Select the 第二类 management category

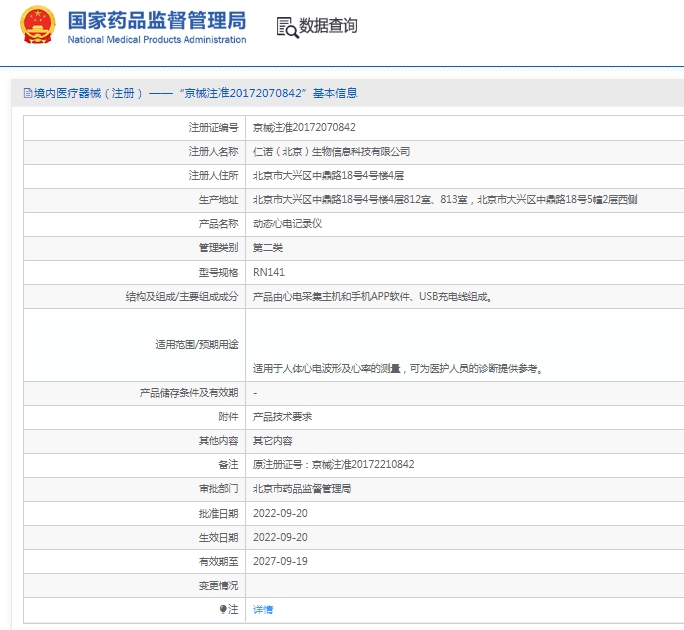(x=268, y=248)
